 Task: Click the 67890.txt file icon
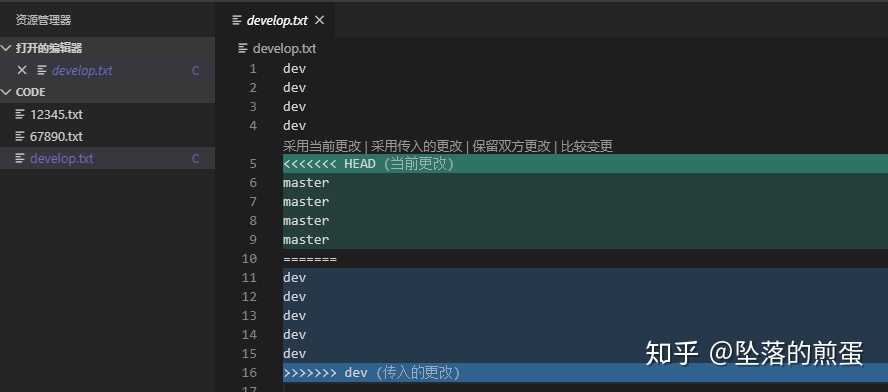click(x=20, y=137)
